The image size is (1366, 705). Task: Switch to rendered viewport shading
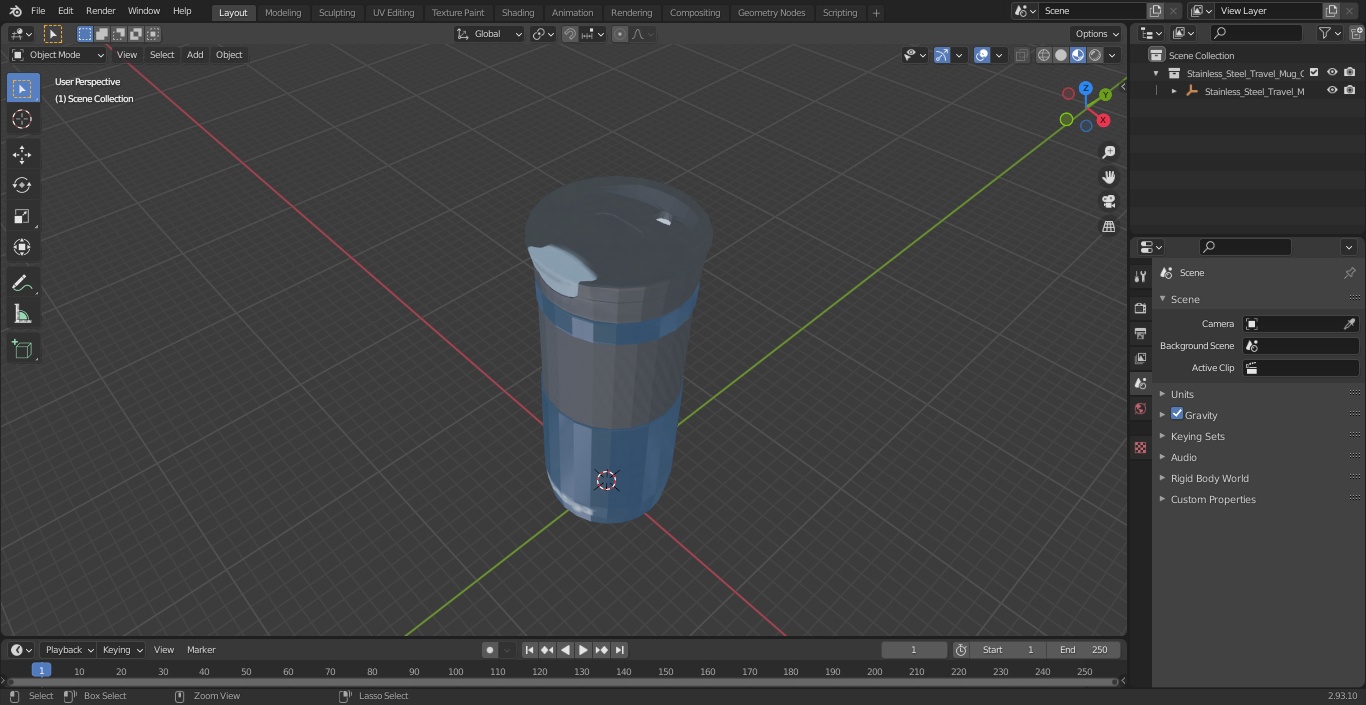pos(1095,55)
